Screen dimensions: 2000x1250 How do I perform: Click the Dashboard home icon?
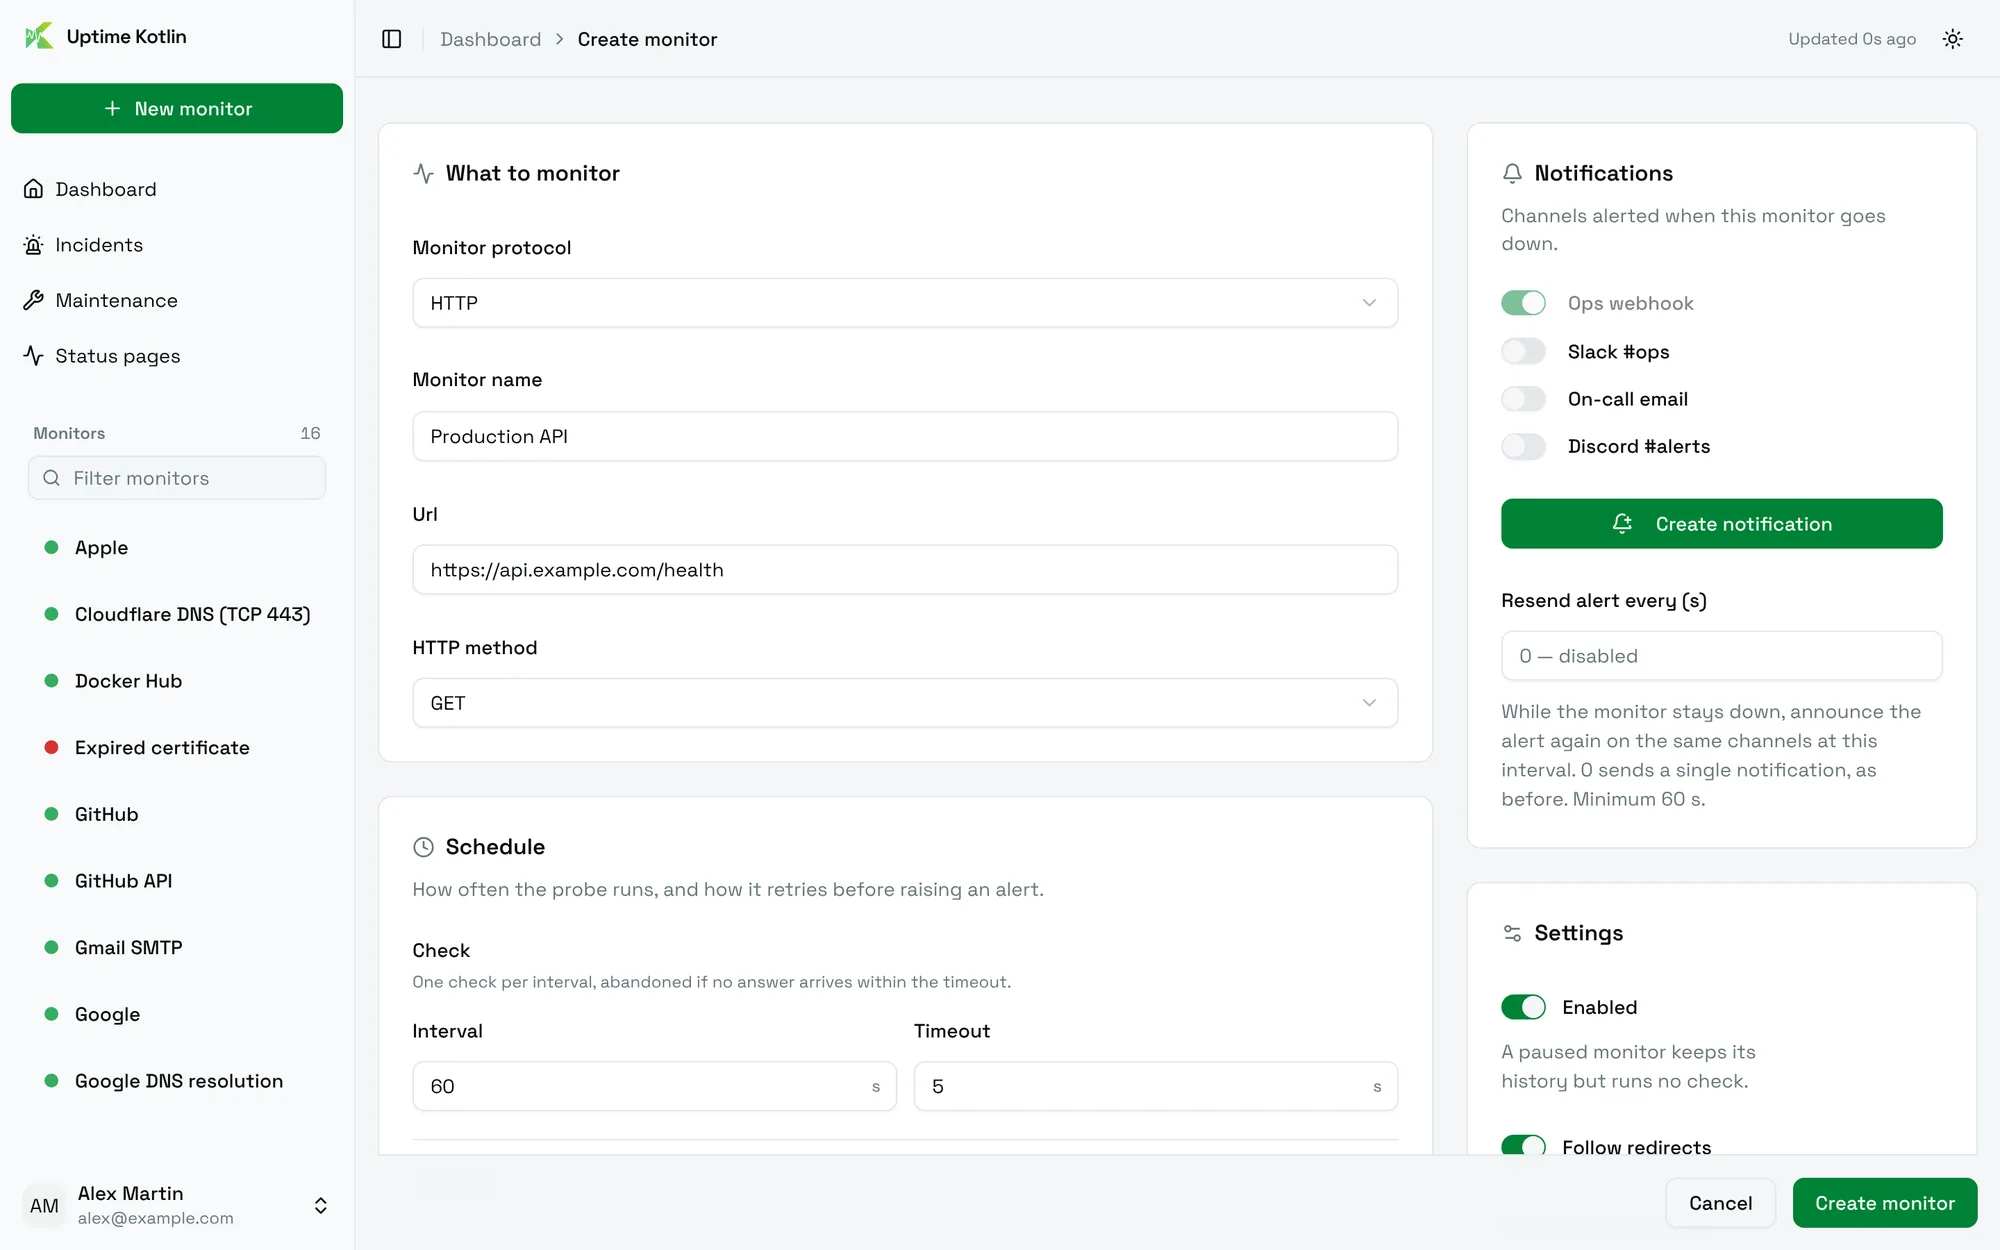[x=34, y=189]
